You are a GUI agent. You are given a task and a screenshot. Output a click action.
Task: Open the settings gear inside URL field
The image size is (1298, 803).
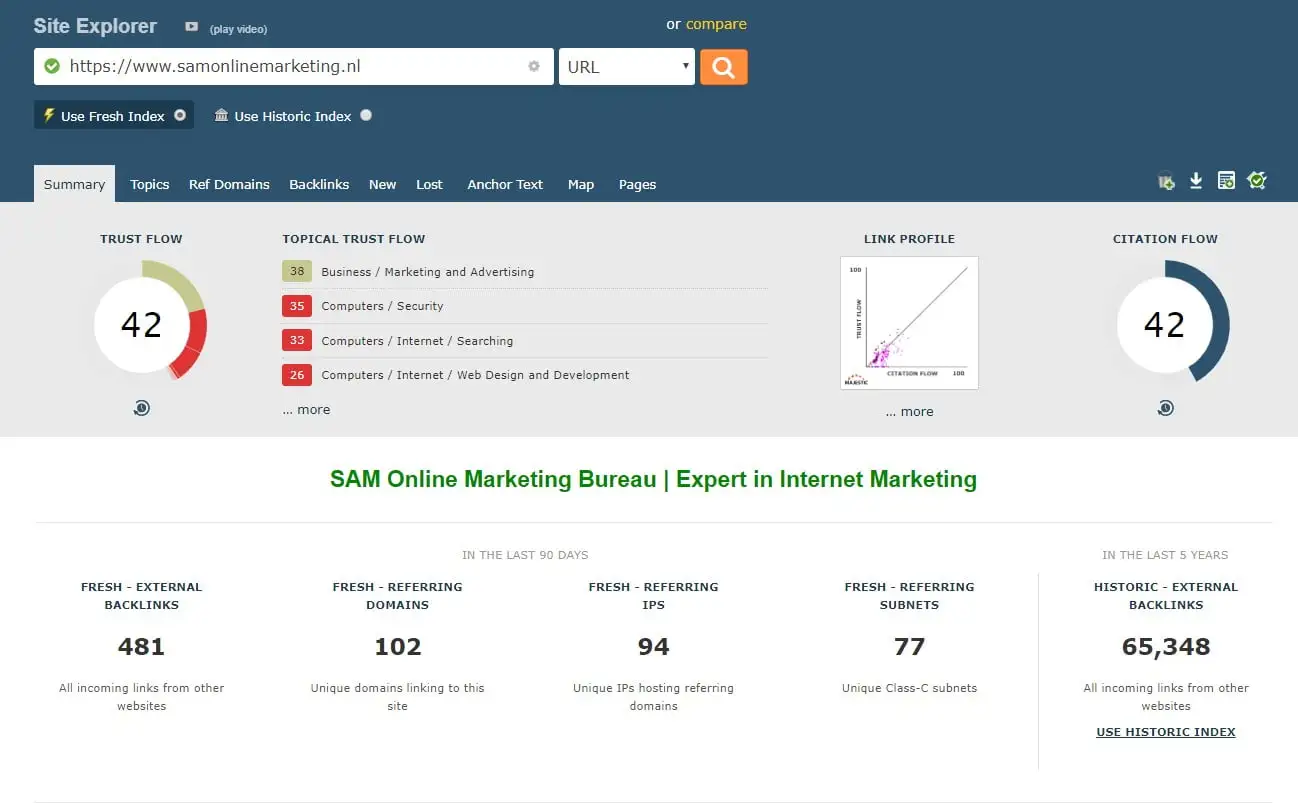tap(534, 67)
